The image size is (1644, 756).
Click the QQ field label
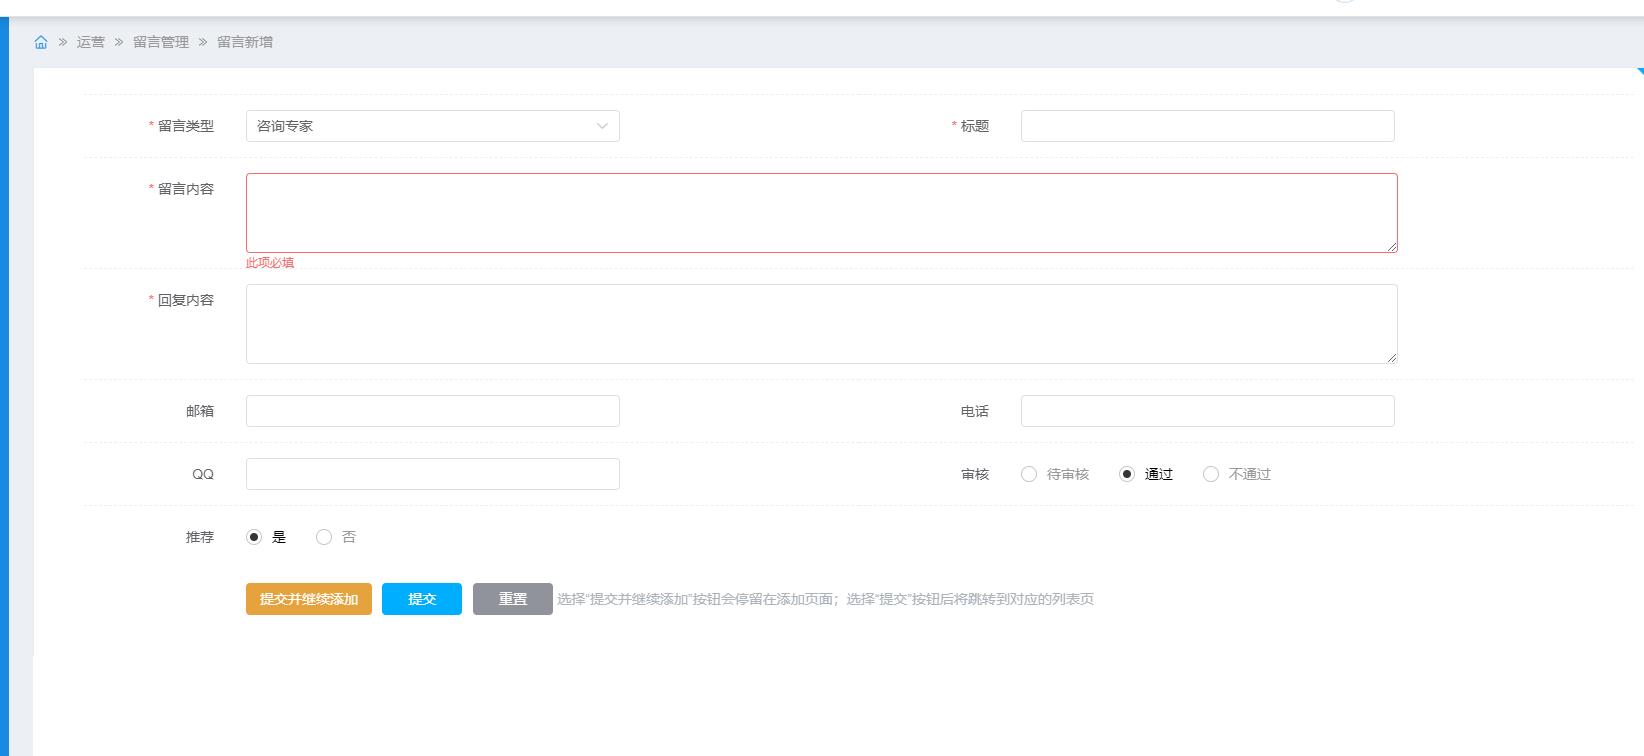203,474
